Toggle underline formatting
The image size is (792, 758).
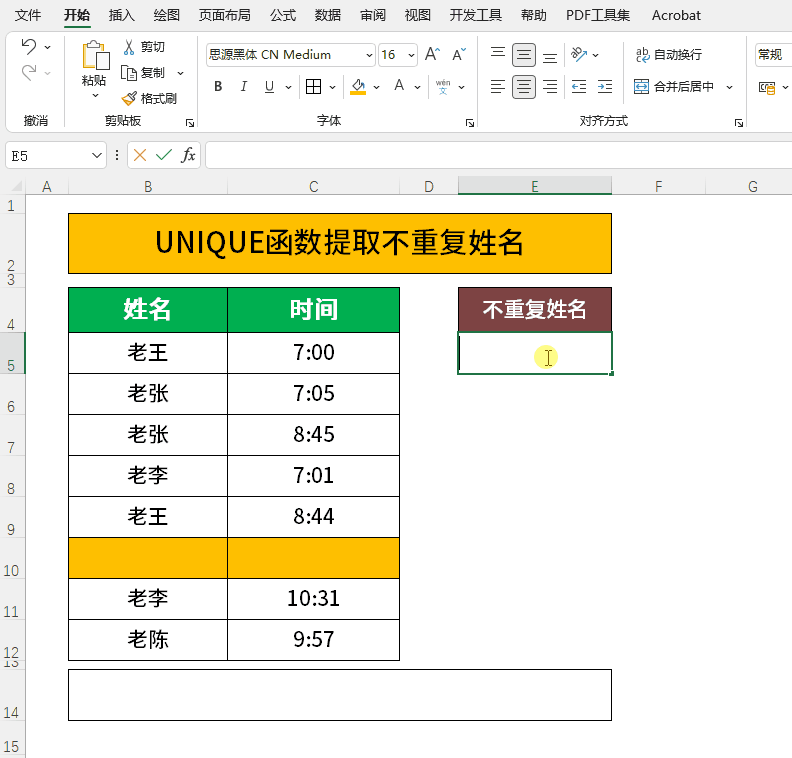(x=269, y=87)
